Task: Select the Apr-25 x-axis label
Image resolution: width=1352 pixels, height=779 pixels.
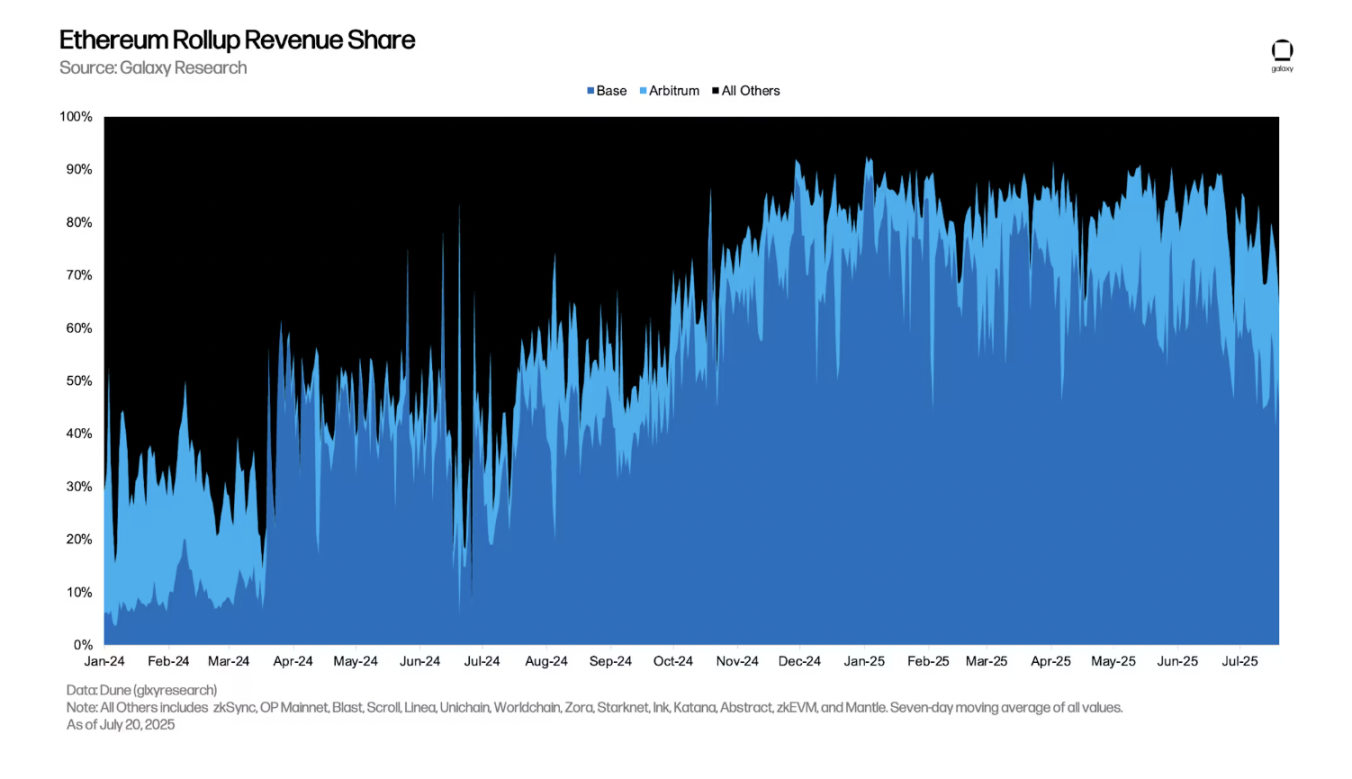Action: coord(1051,662)
